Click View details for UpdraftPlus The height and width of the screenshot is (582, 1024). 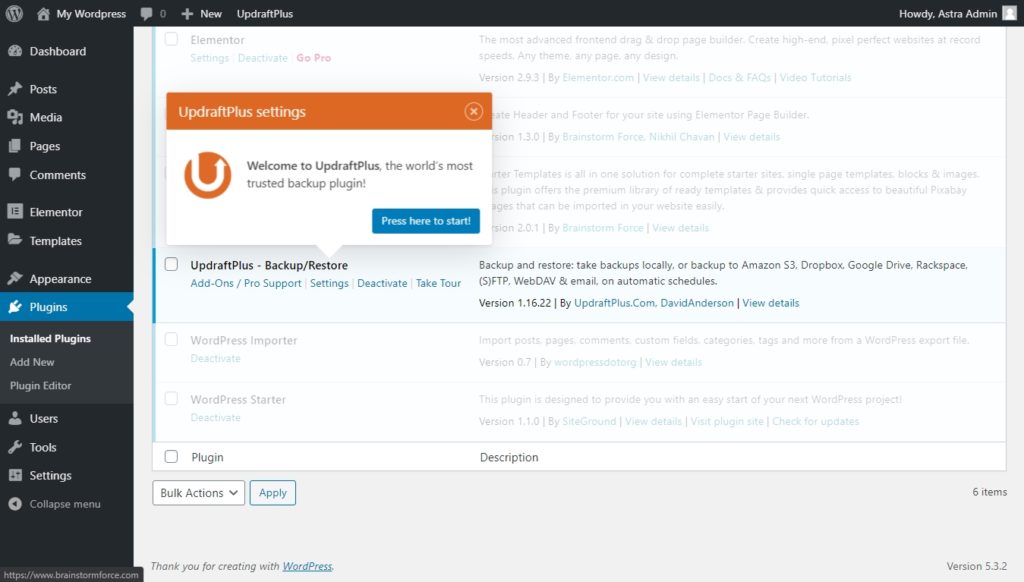[771, 303]
